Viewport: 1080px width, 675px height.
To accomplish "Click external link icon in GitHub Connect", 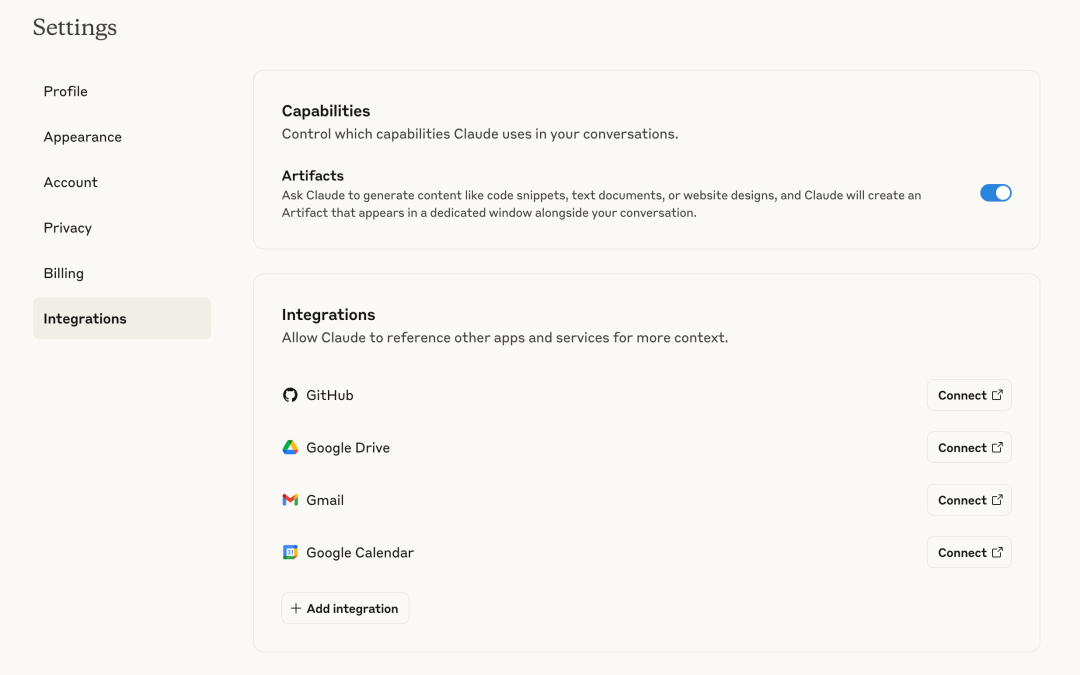I will click(x=997, y=395).
